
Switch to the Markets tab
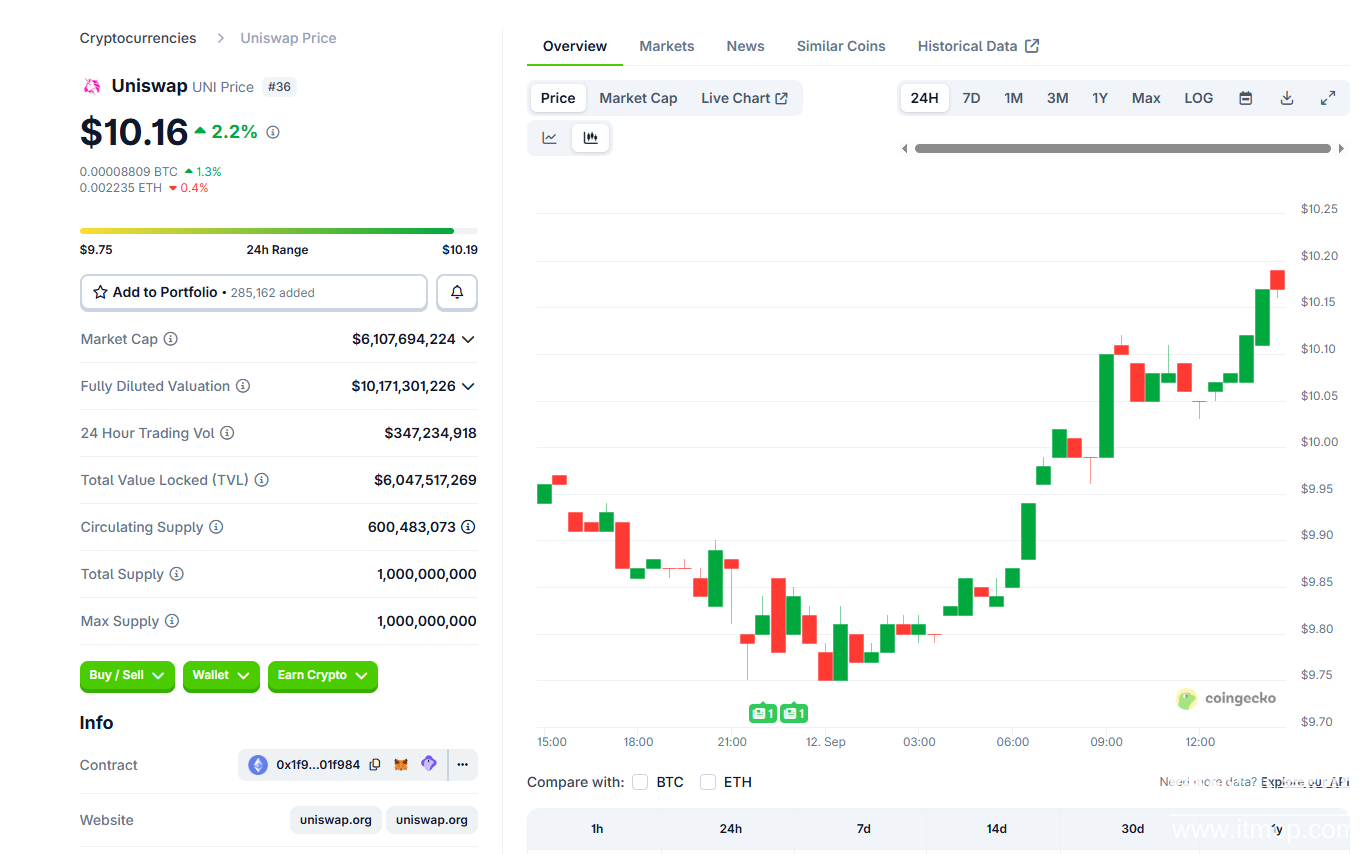click(666, 46)
